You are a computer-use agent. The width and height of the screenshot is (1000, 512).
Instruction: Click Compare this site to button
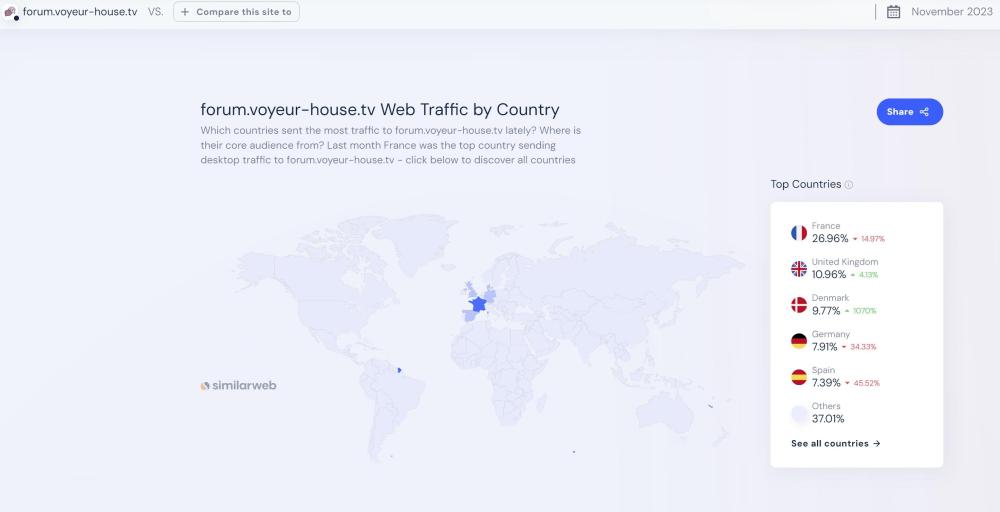[236, 12]
